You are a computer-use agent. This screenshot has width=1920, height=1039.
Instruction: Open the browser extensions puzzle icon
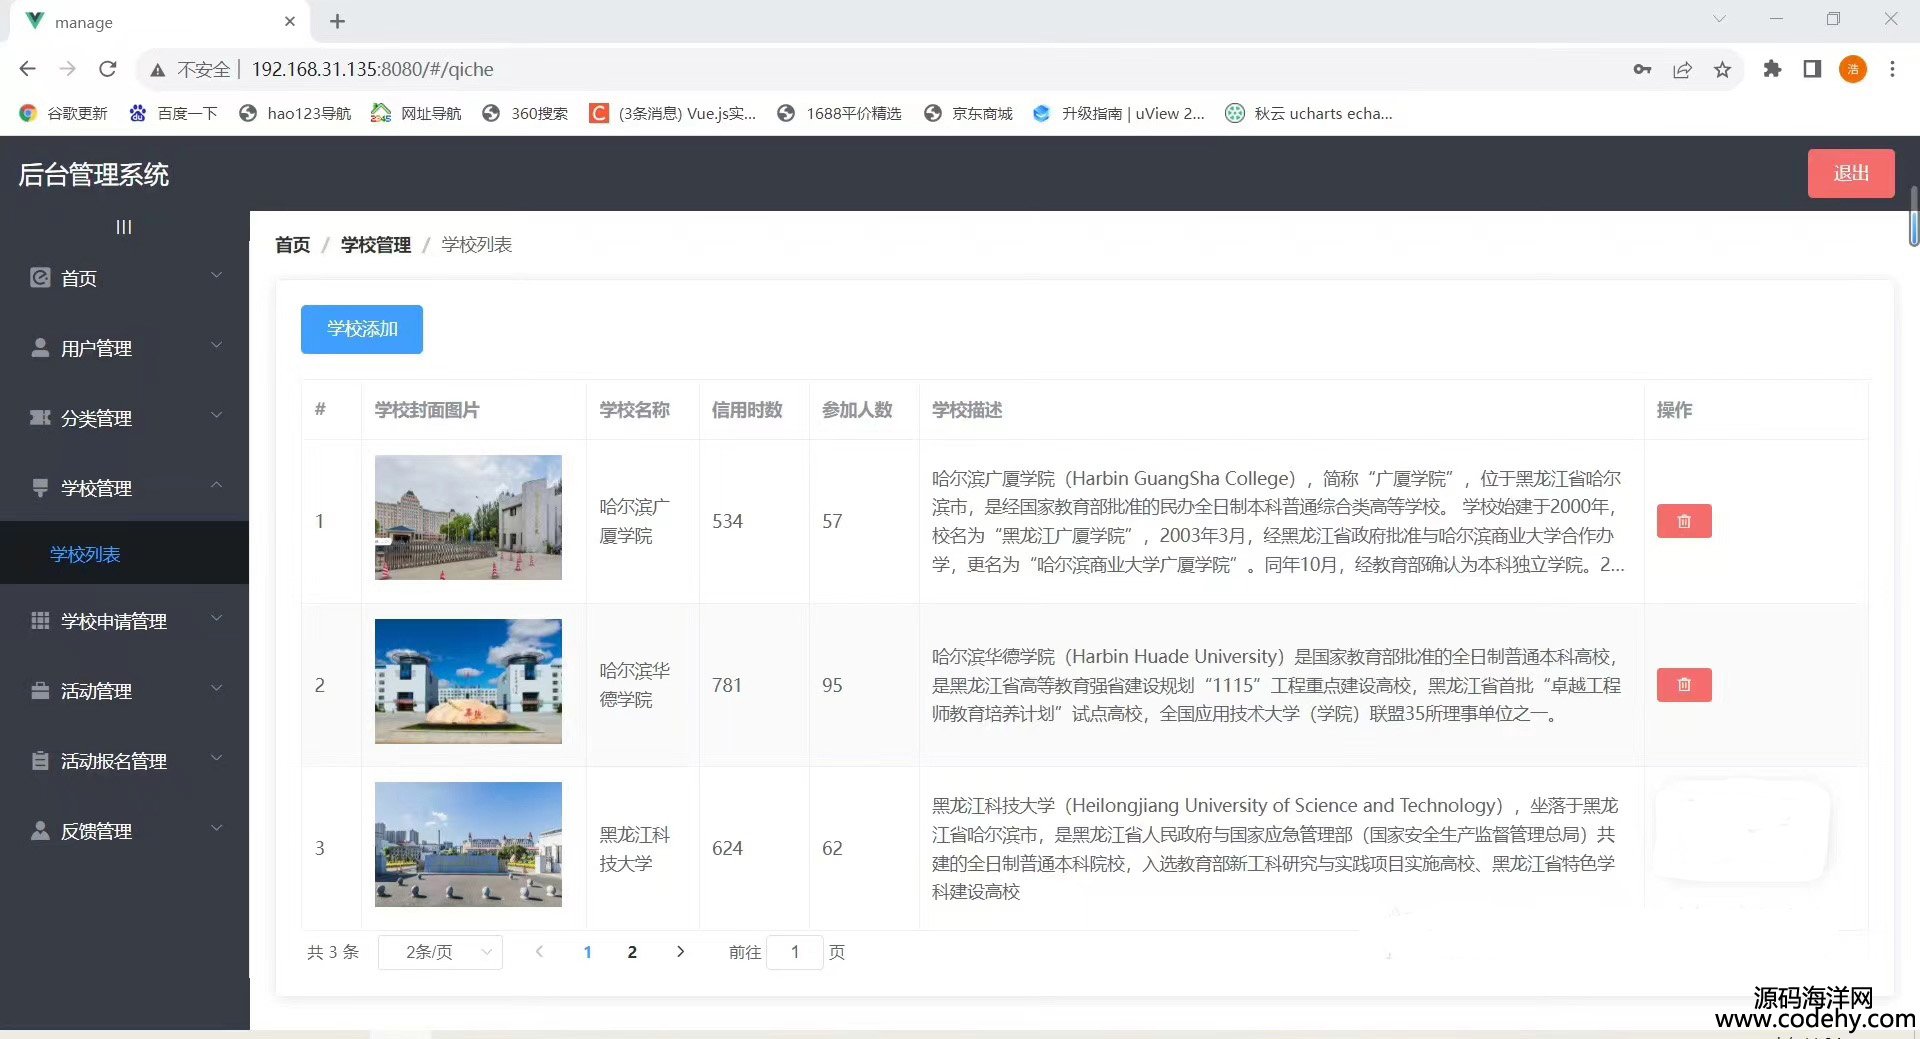click(1772, 69)
